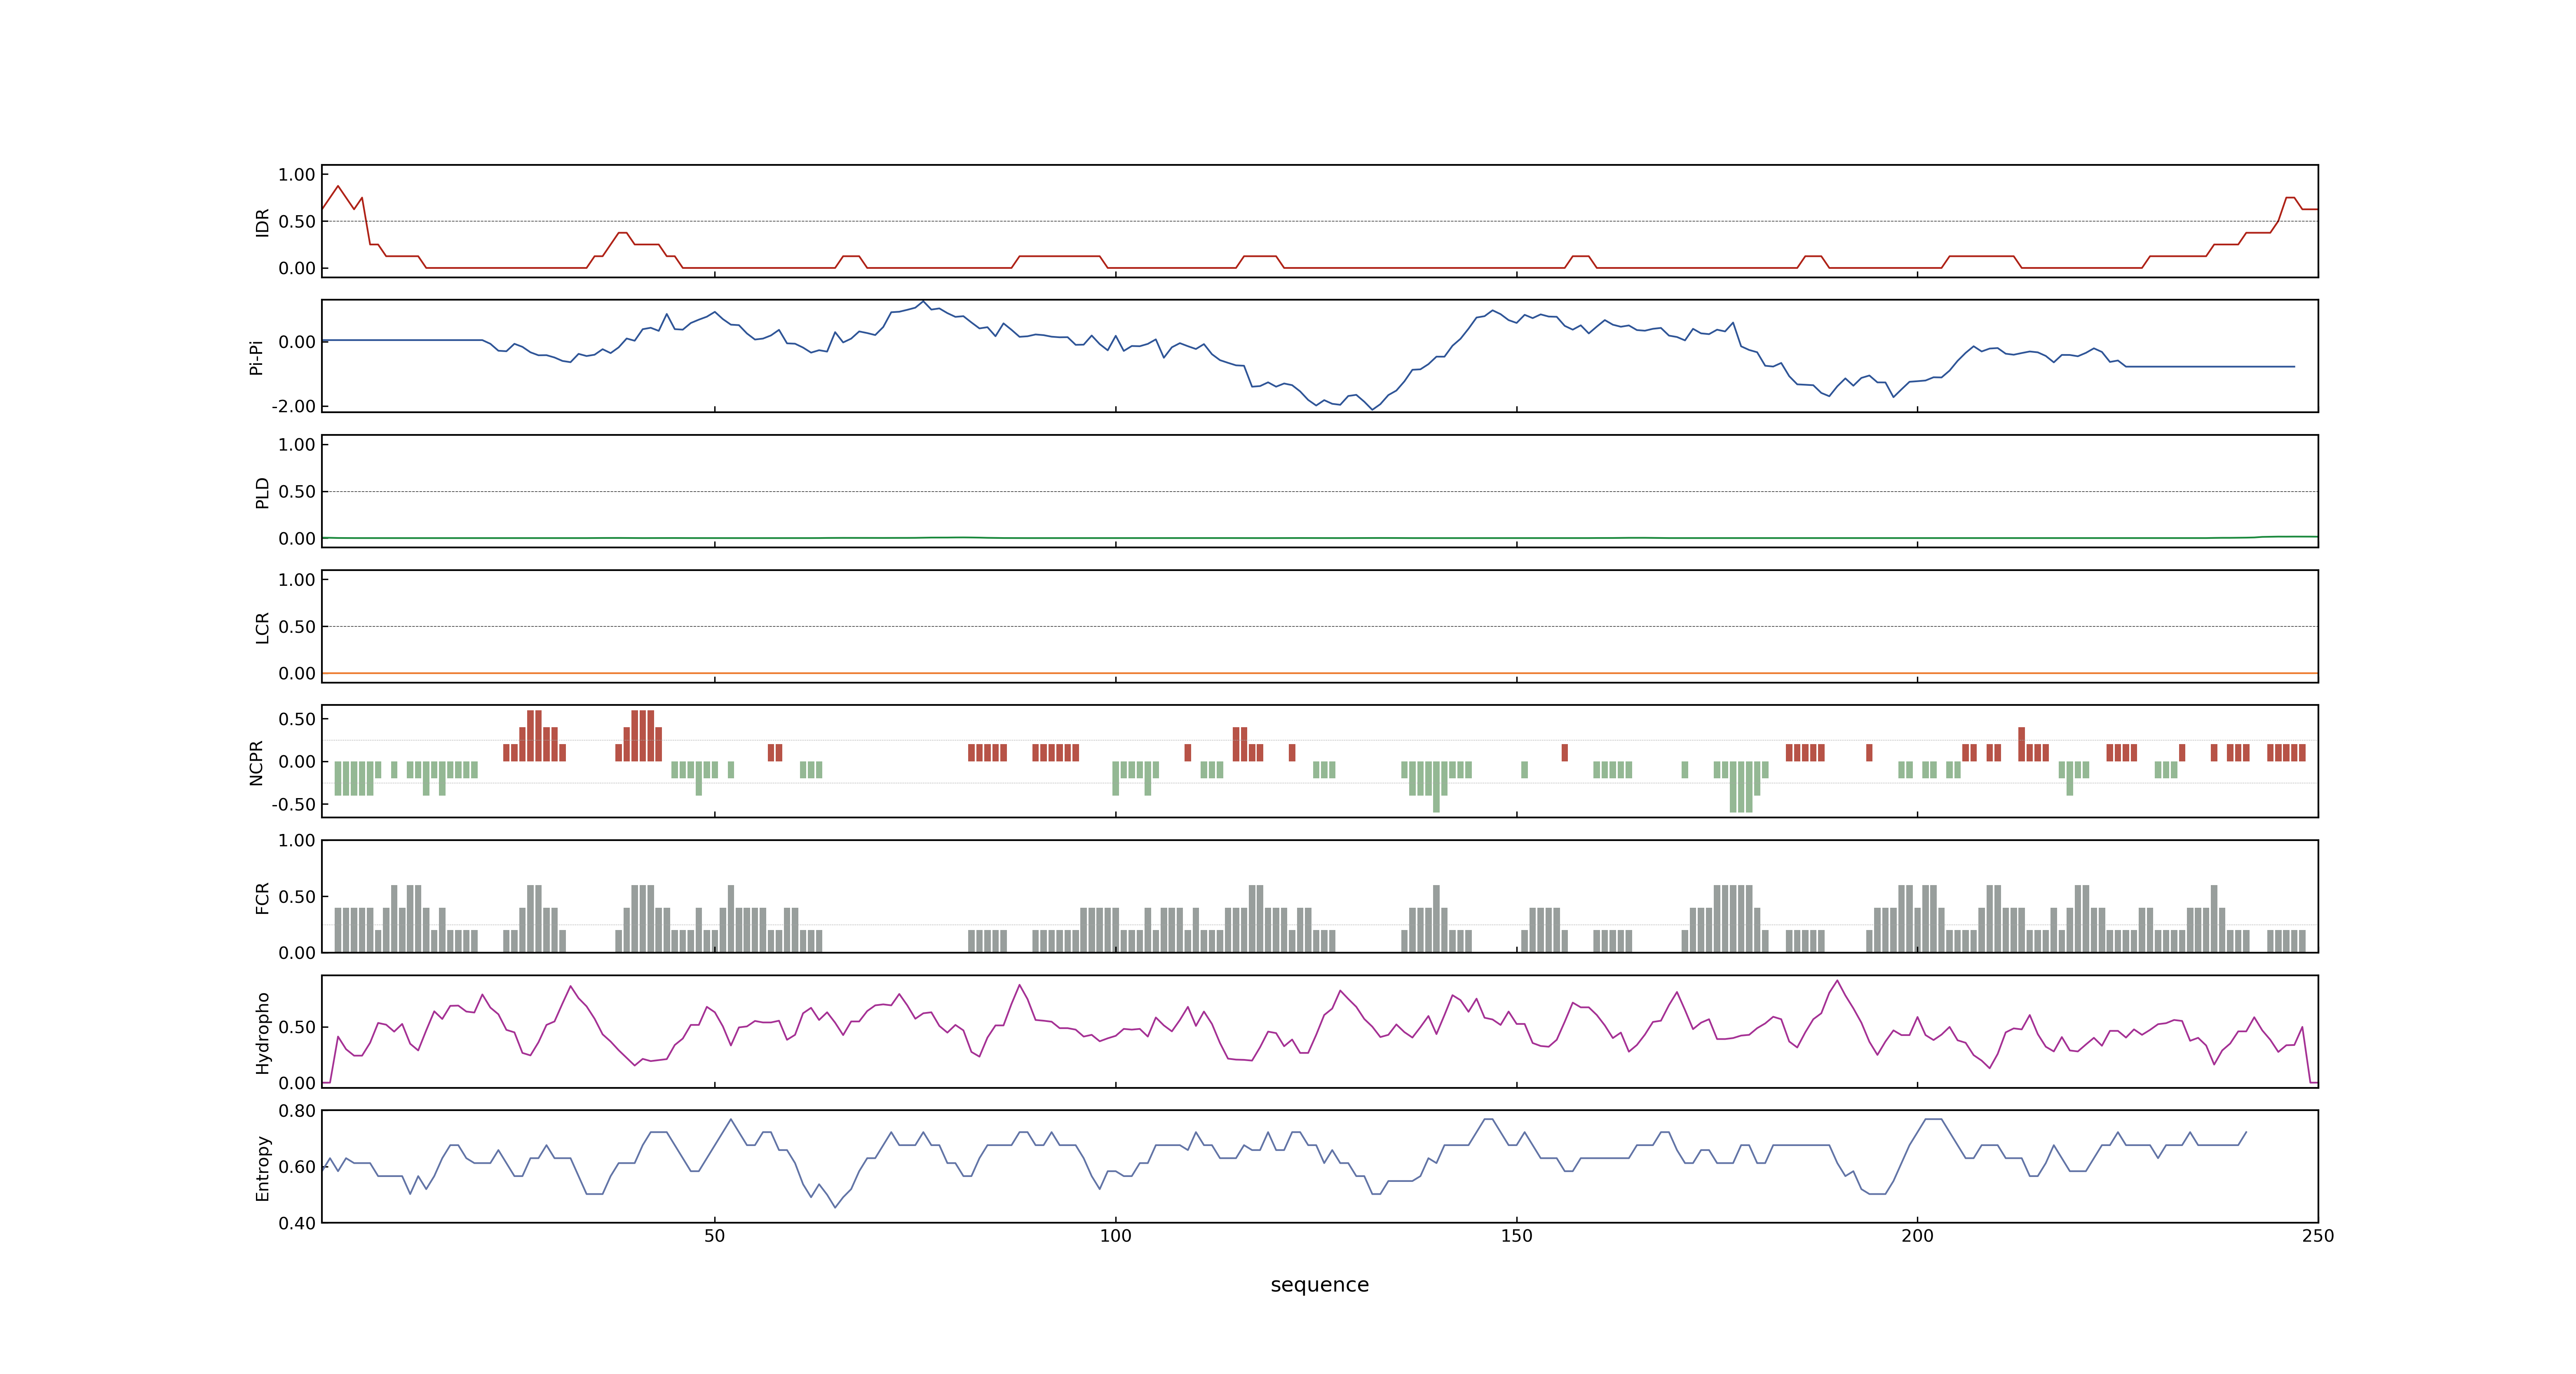This screenshot has height=1374, width=2576.
Task: Click the -2.00 tick on Pi-Pi axis
Action: [293, 406]
